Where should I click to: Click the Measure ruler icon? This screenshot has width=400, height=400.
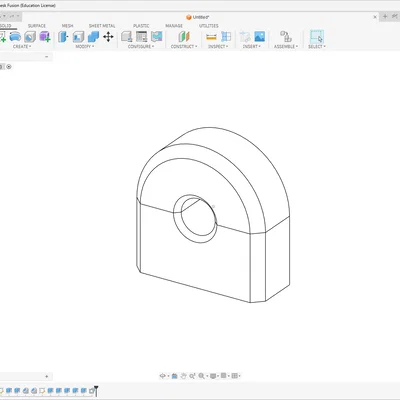click(211, 37)
